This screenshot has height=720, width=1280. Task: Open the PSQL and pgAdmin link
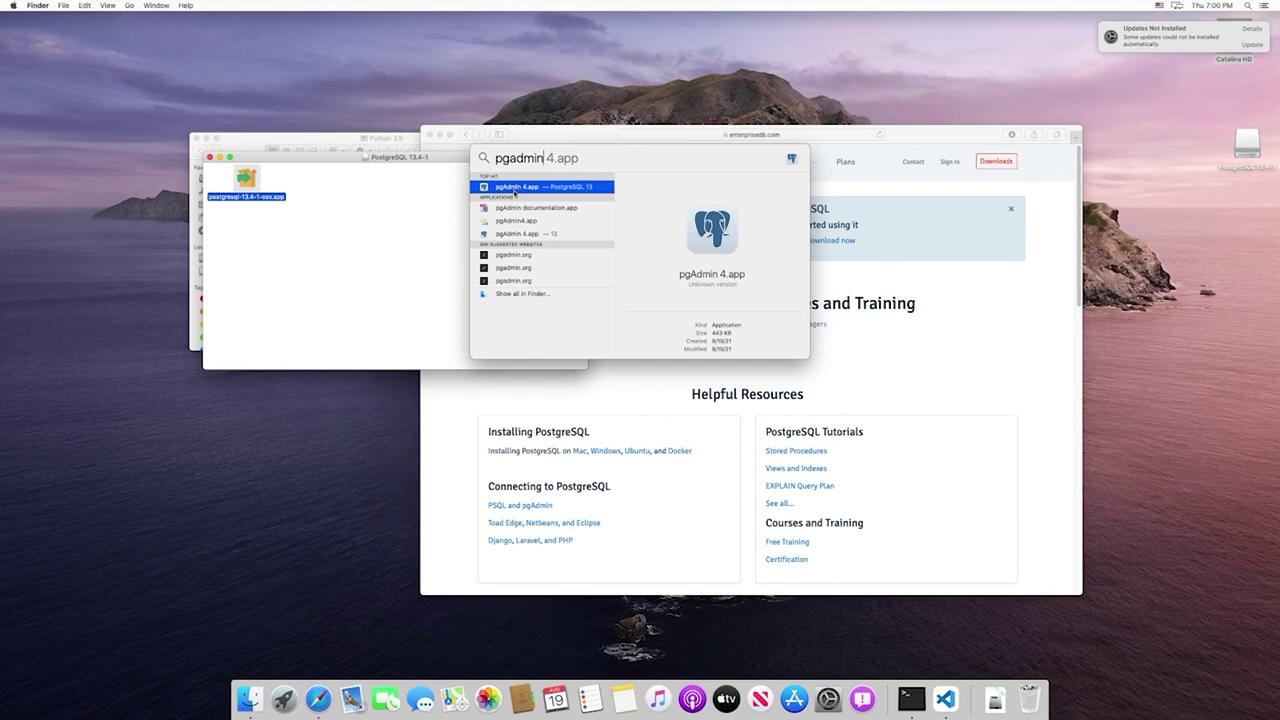coord(520,505)
